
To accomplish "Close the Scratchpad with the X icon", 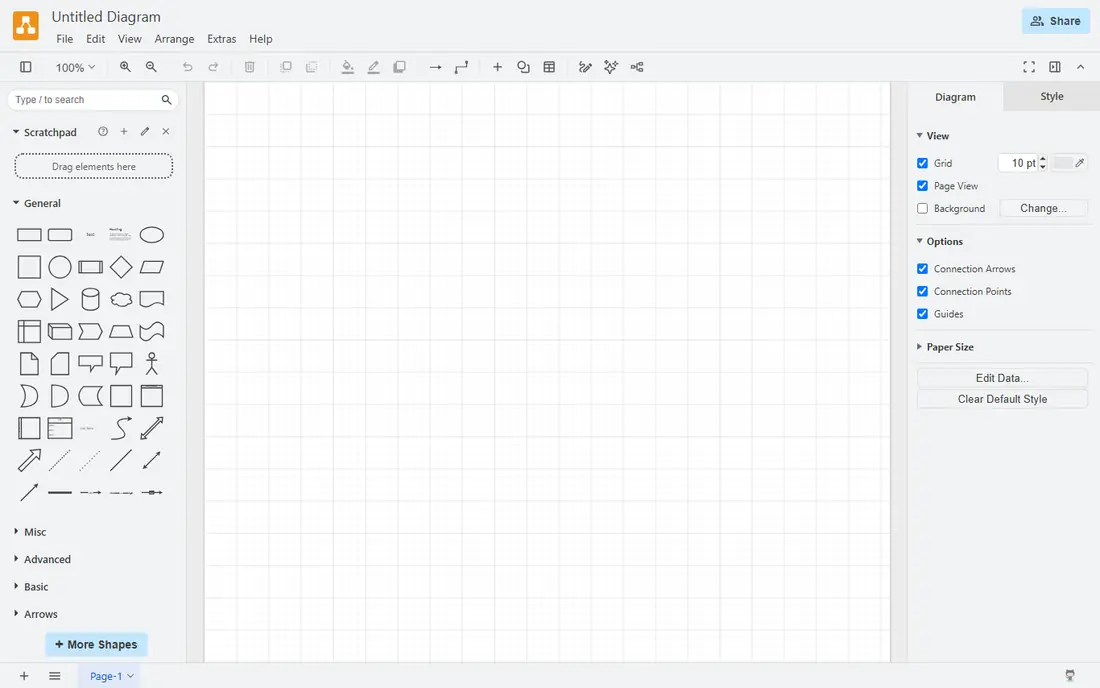I will pos(166,132).
